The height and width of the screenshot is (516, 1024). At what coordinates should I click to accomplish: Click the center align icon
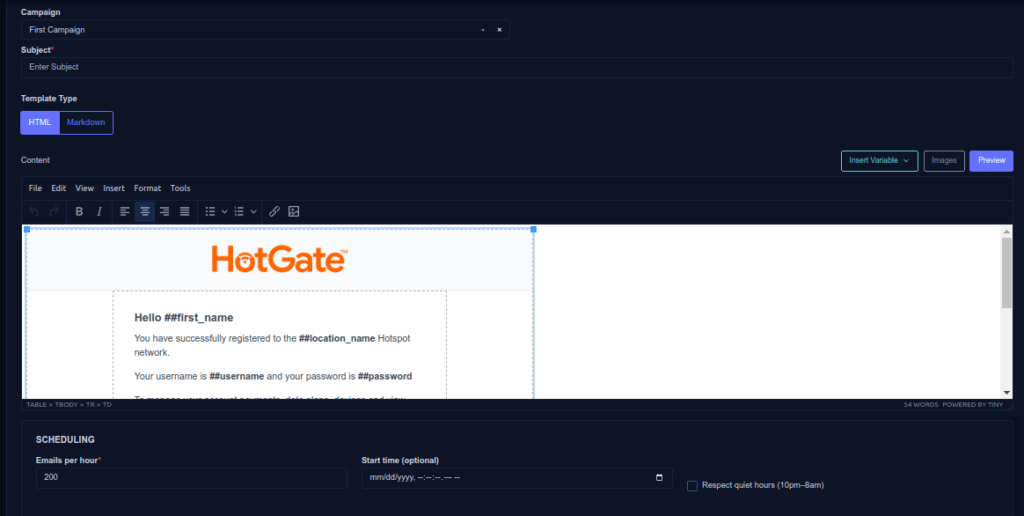(145, 212)
